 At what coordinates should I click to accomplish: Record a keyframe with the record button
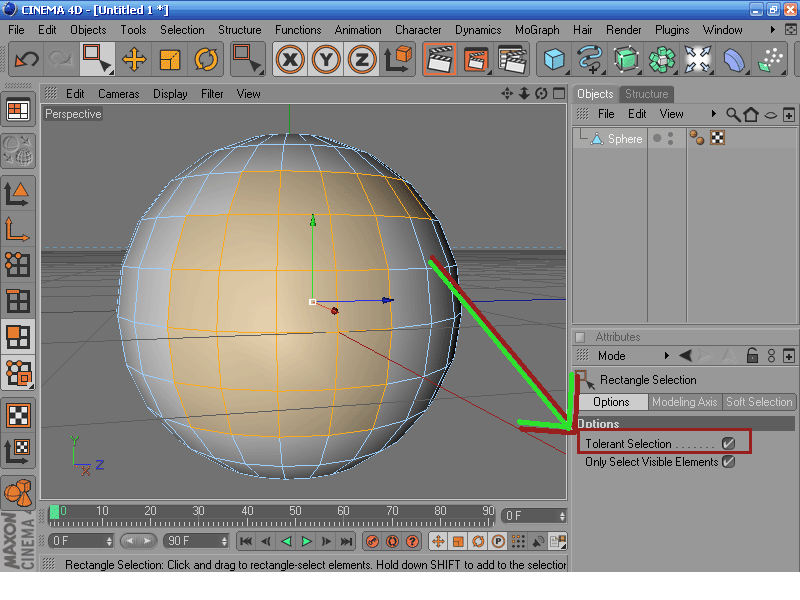(x=372, y=541)
